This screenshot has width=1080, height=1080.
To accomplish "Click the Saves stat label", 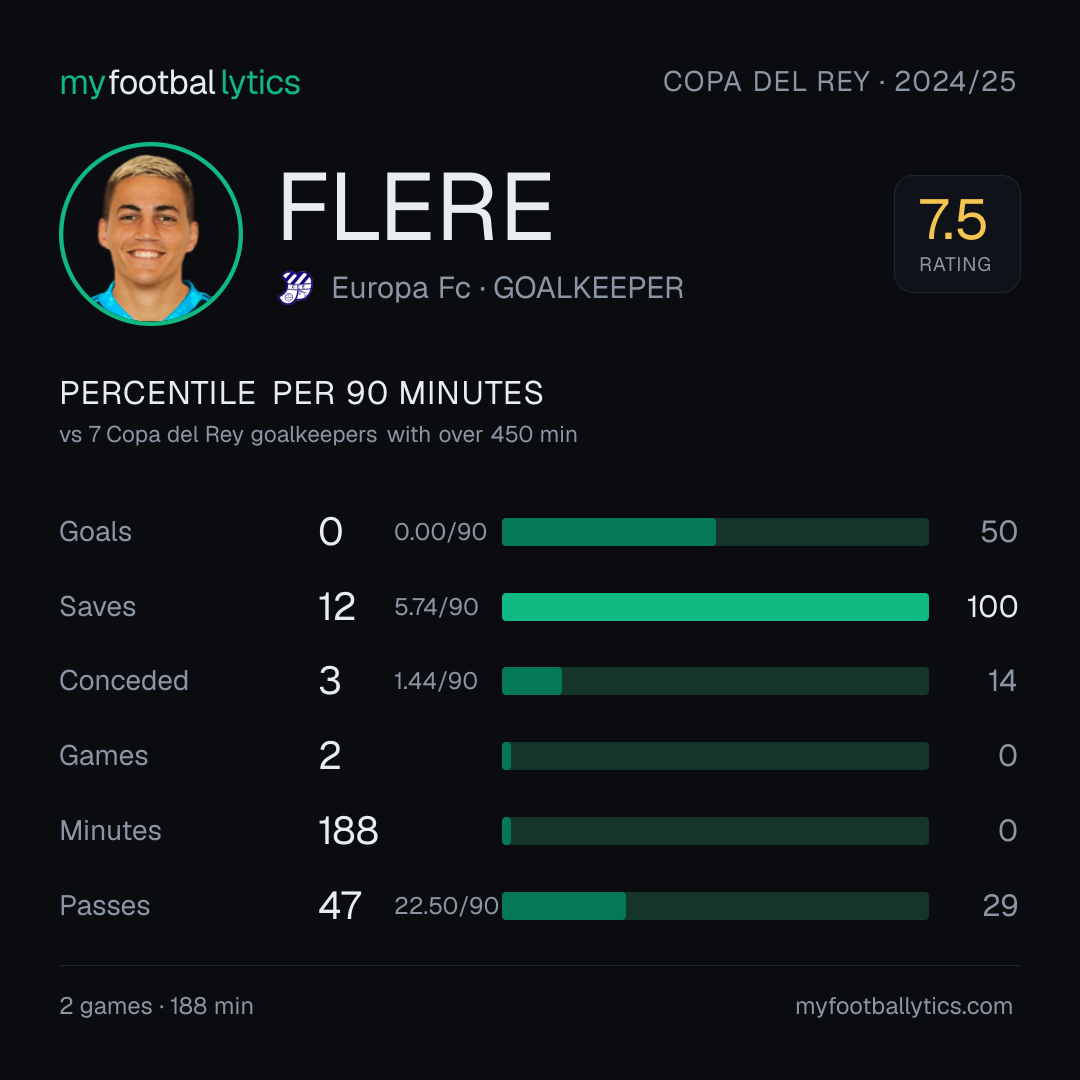I will tap(98, 607).
